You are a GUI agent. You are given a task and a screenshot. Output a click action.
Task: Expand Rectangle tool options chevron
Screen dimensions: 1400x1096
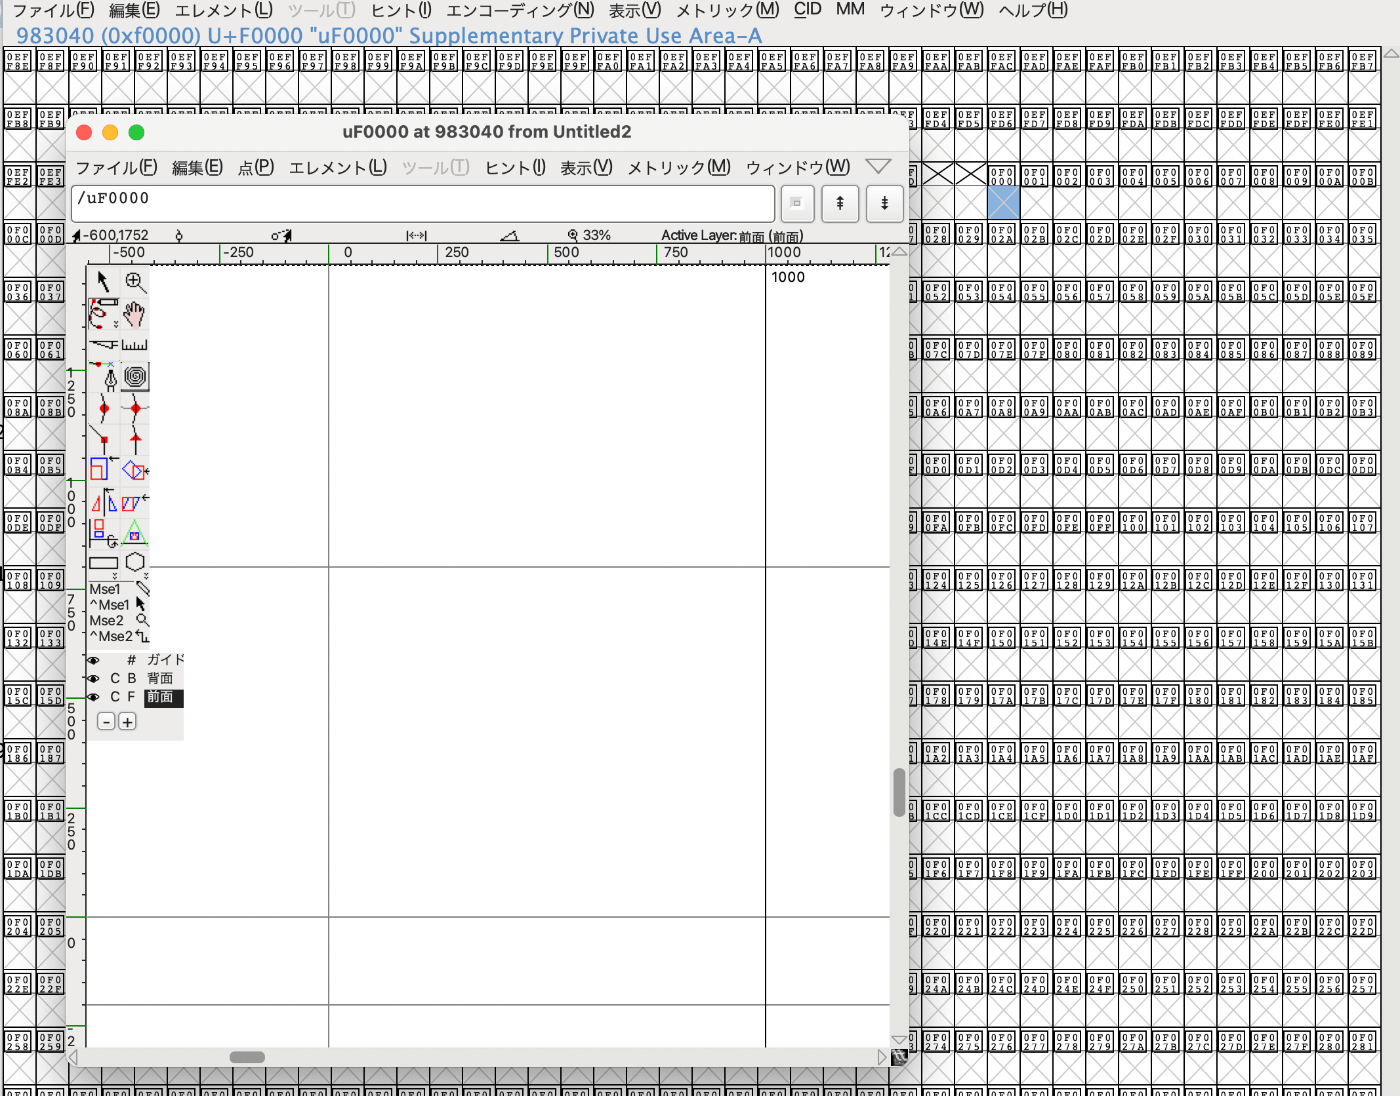pyautogui.click(x=115, y=576)
